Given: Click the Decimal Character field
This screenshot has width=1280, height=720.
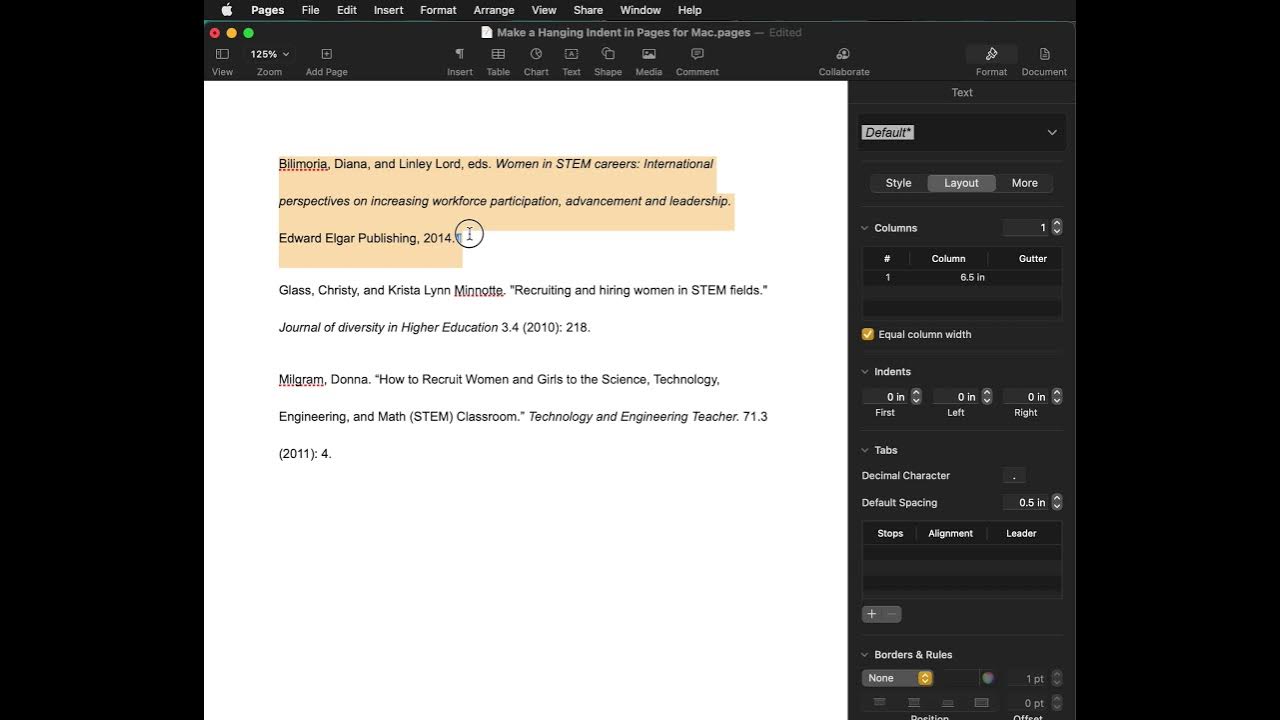Looking at the screenshot, I should 1014,476.
